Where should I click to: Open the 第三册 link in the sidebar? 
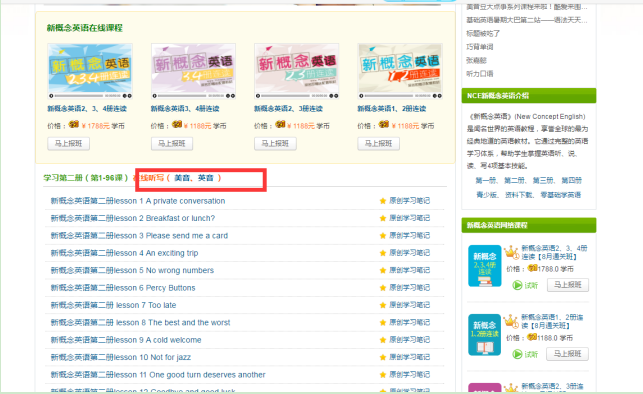pos(543,180)
